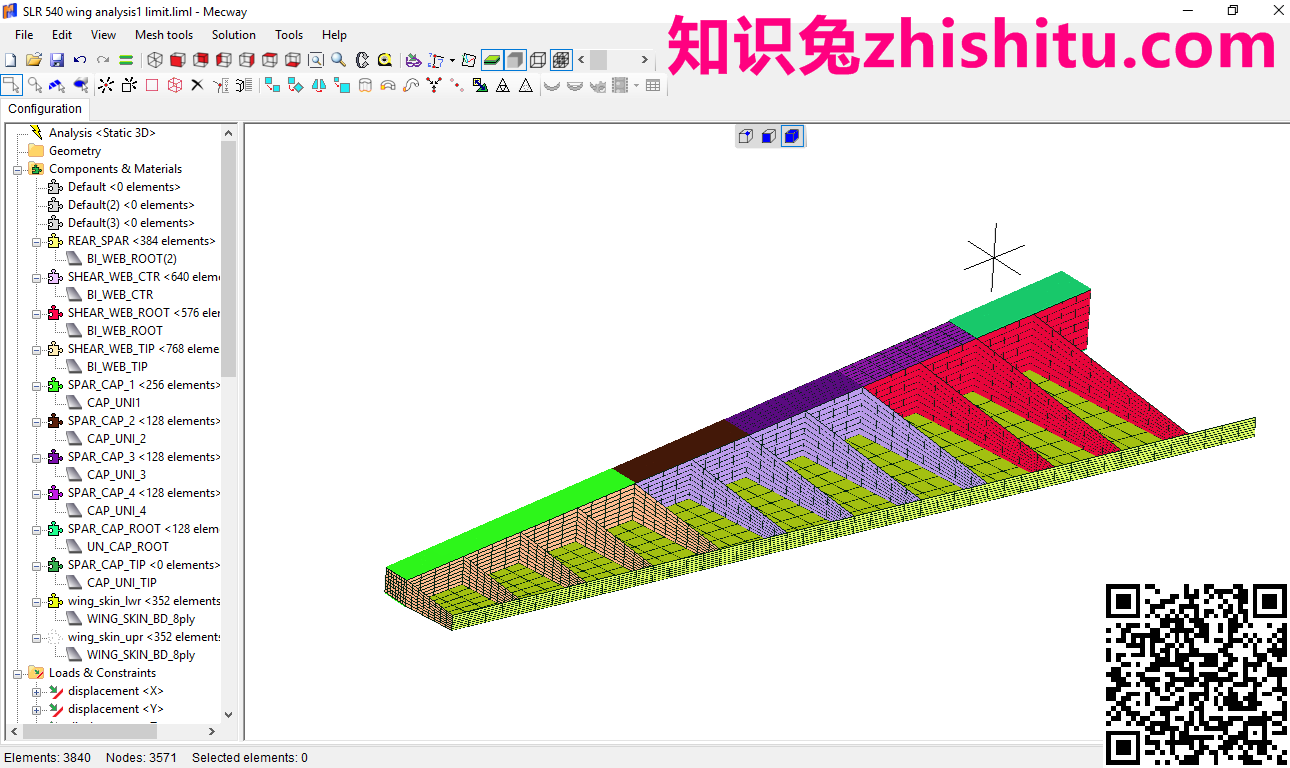This screenshot has width=1290, height=768.
Task: Click the half-shaded cube icon above viewport
Action: pyautogui.click(x=769, y=136)
